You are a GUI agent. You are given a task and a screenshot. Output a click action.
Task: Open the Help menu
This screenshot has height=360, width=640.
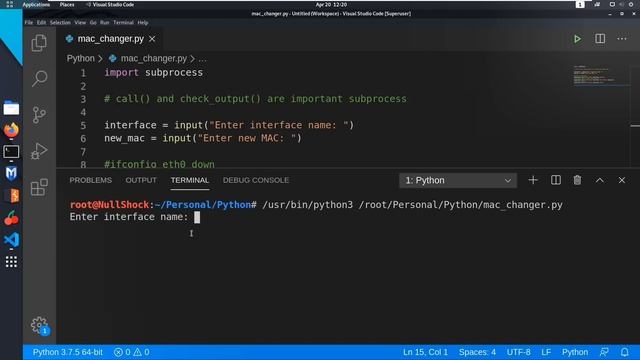coord(142,22)
